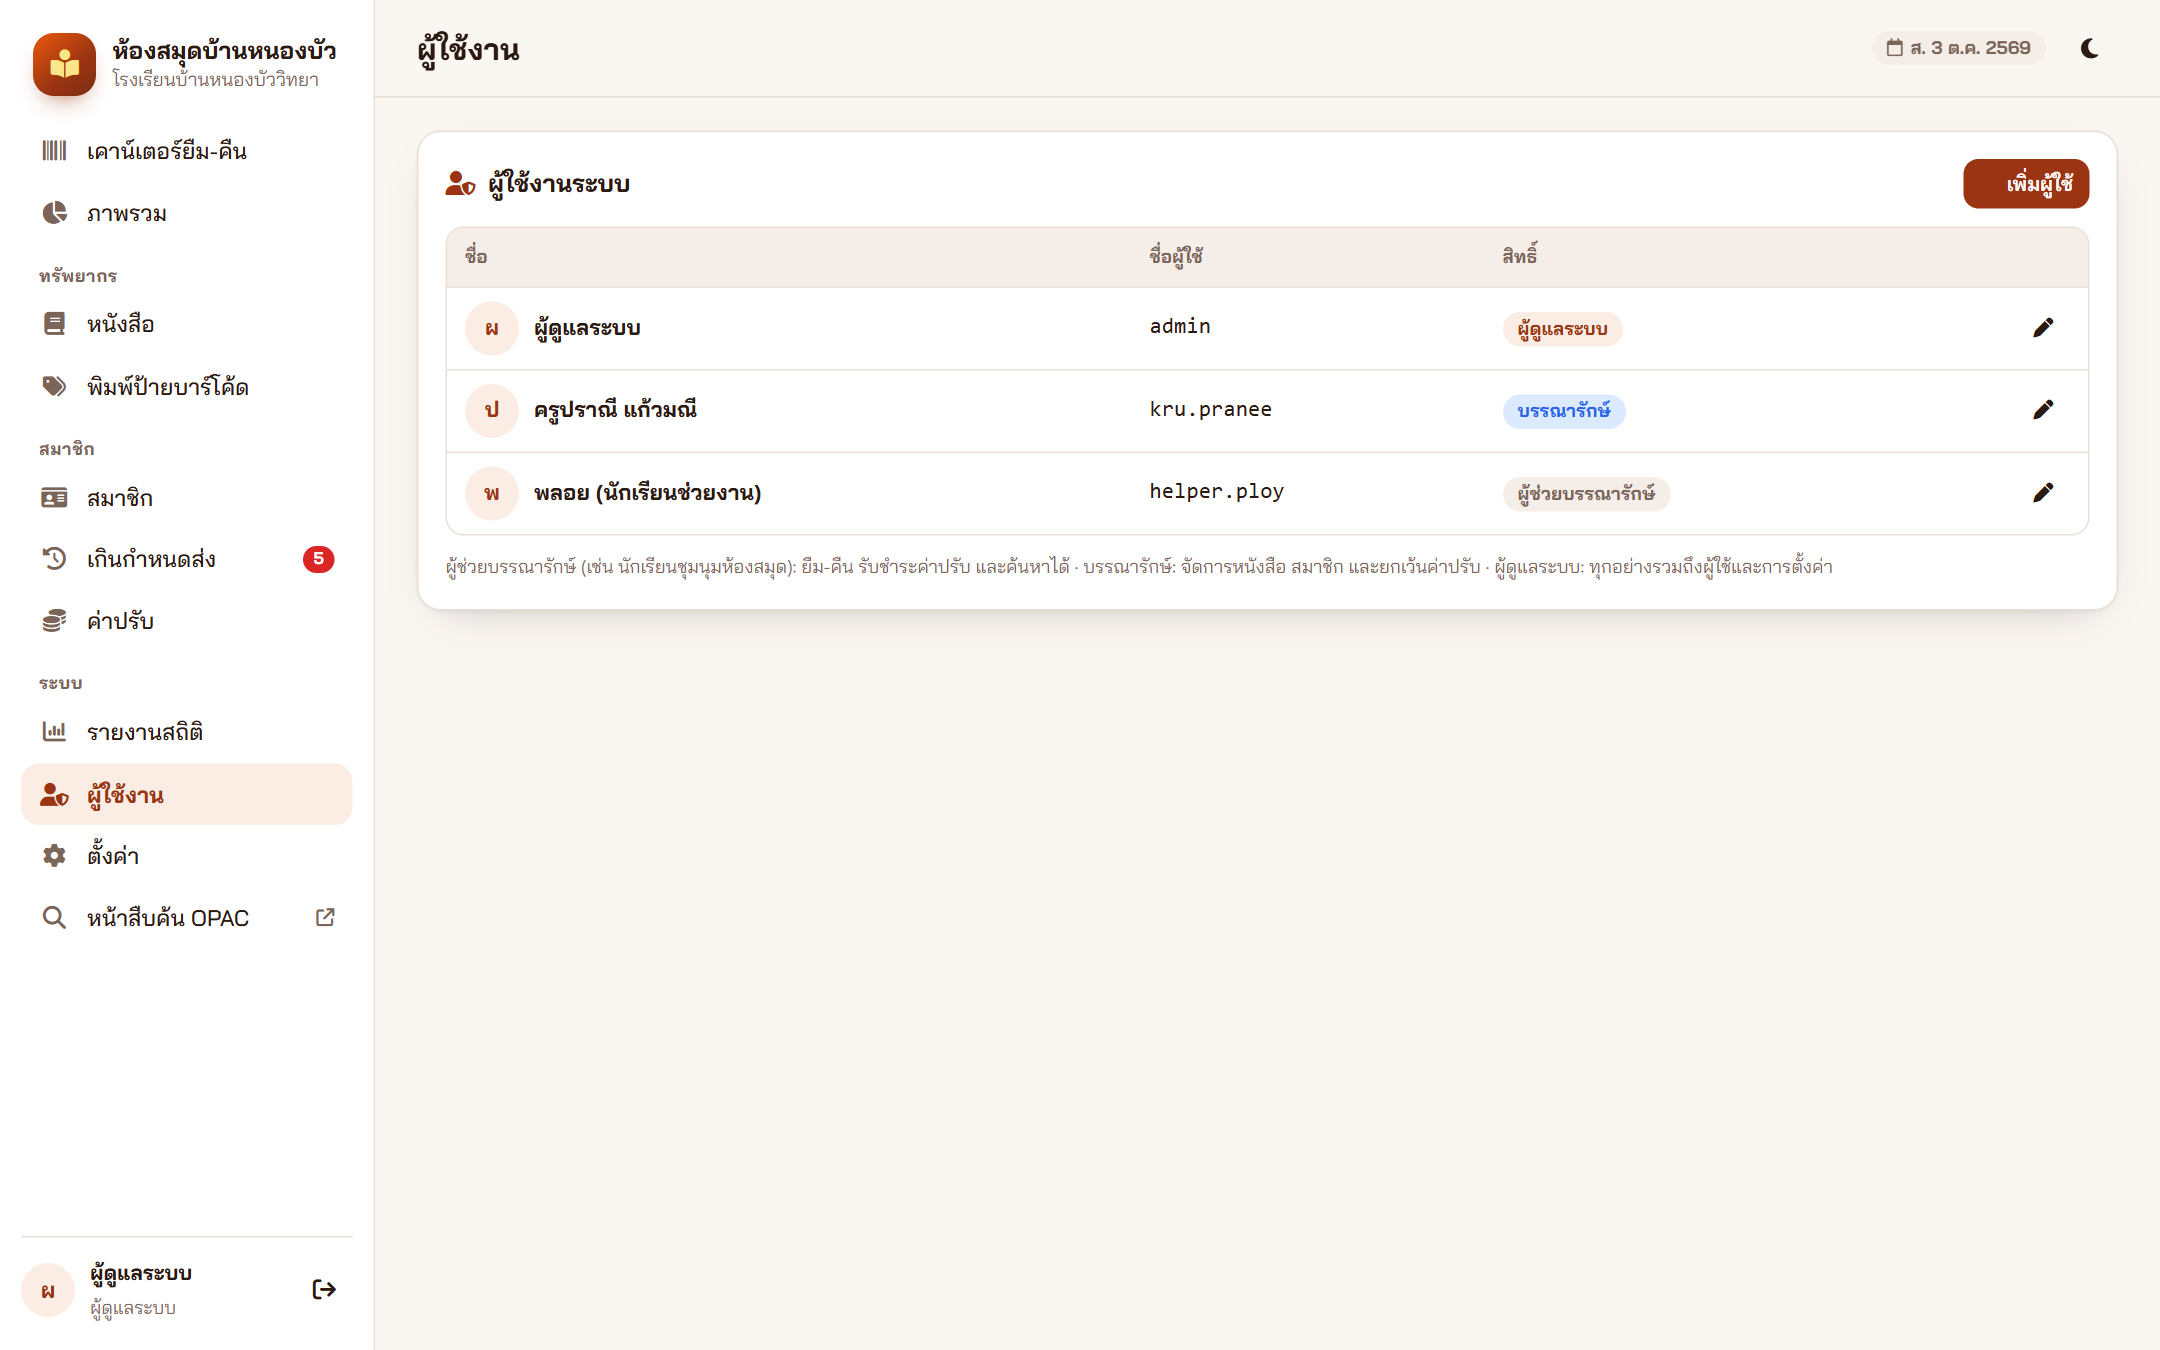2160x1350 pixels.
Task: Edit the admin user with pencil icon
Action: [2043, 328]
